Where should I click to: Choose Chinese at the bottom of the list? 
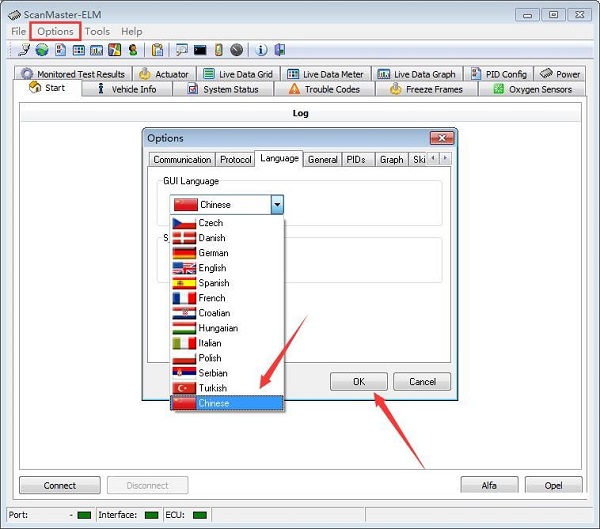pos(213,403)
